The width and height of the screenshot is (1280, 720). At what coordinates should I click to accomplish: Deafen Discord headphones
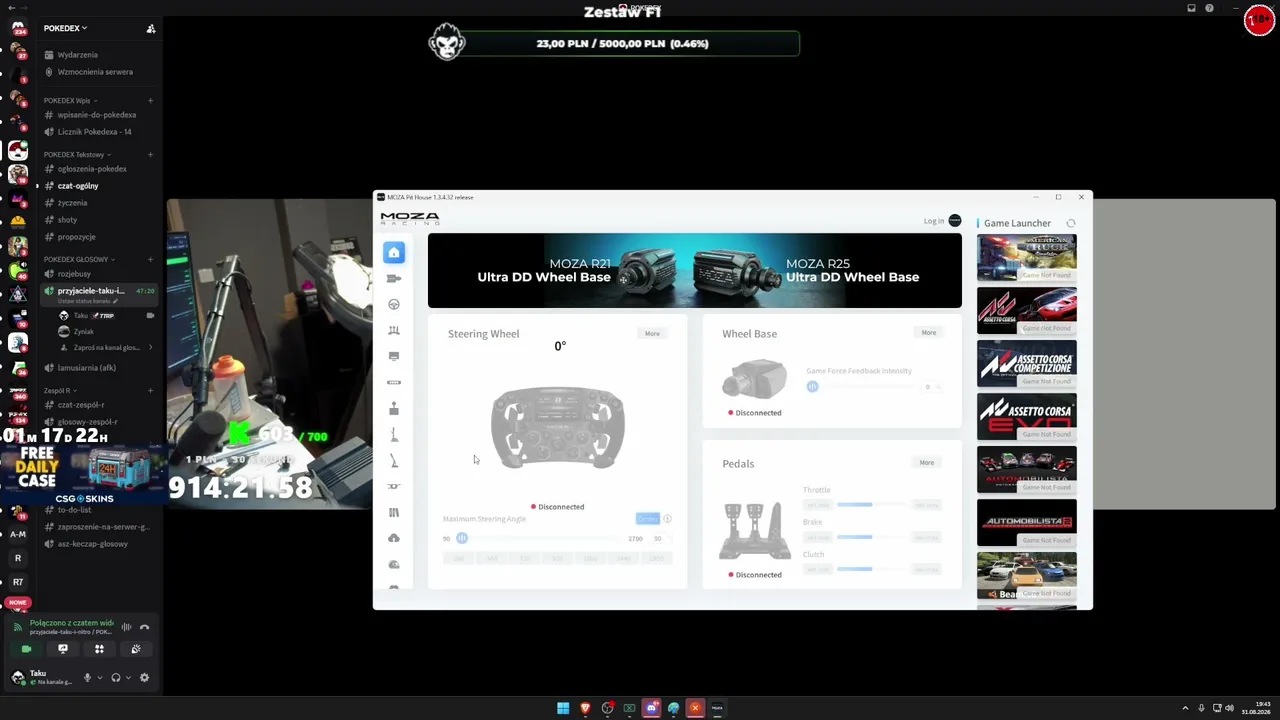click(116, 678)
